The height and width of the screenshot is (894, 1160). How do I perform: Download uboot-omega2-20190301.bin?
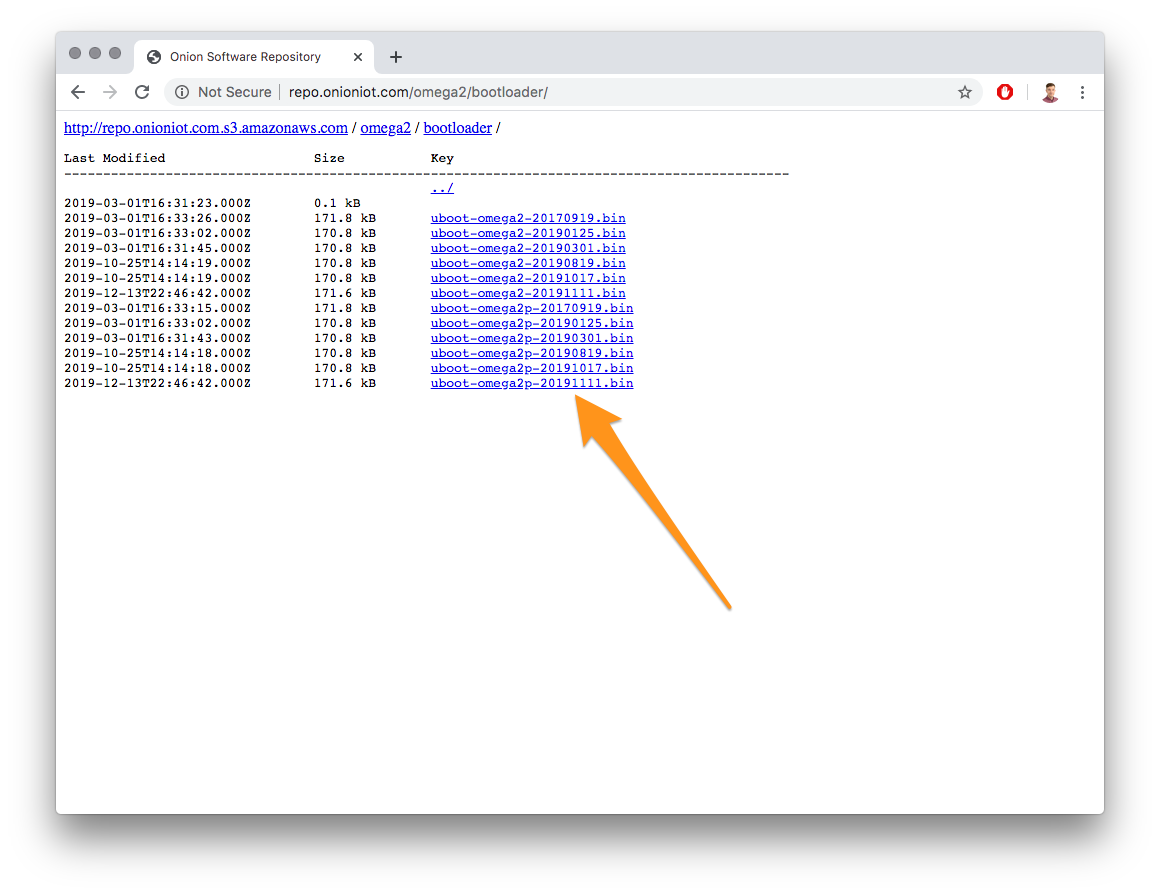[528, 248]
